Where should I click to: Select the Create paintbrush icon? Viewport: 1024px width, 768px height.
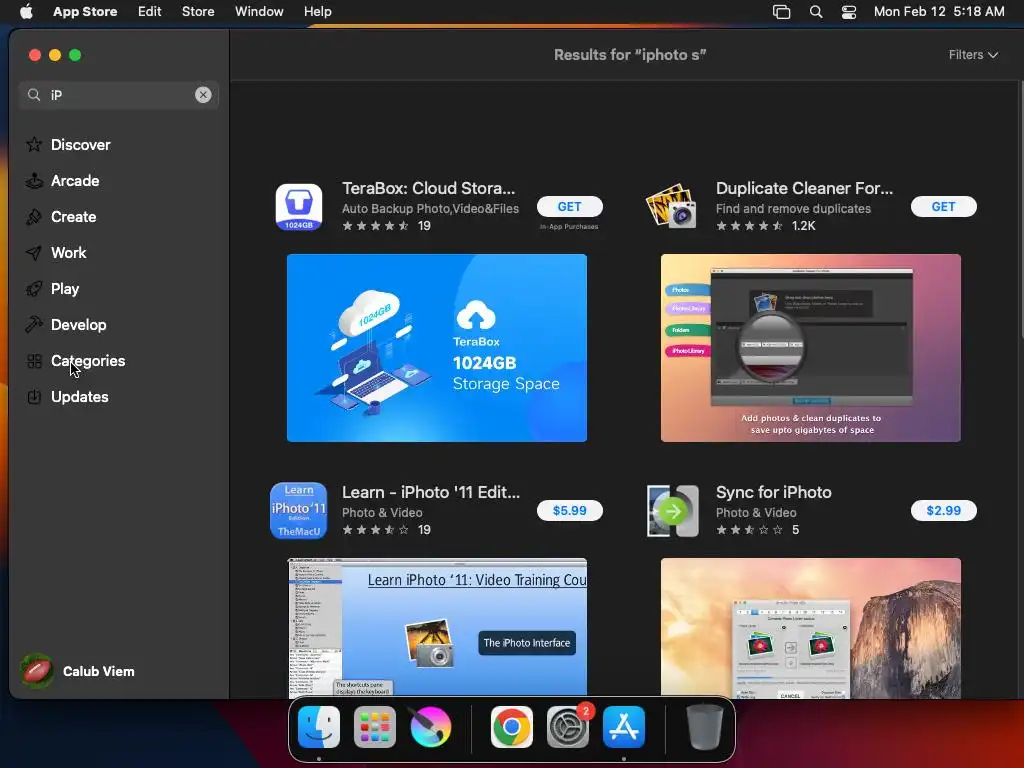click(x=34, y=216)
